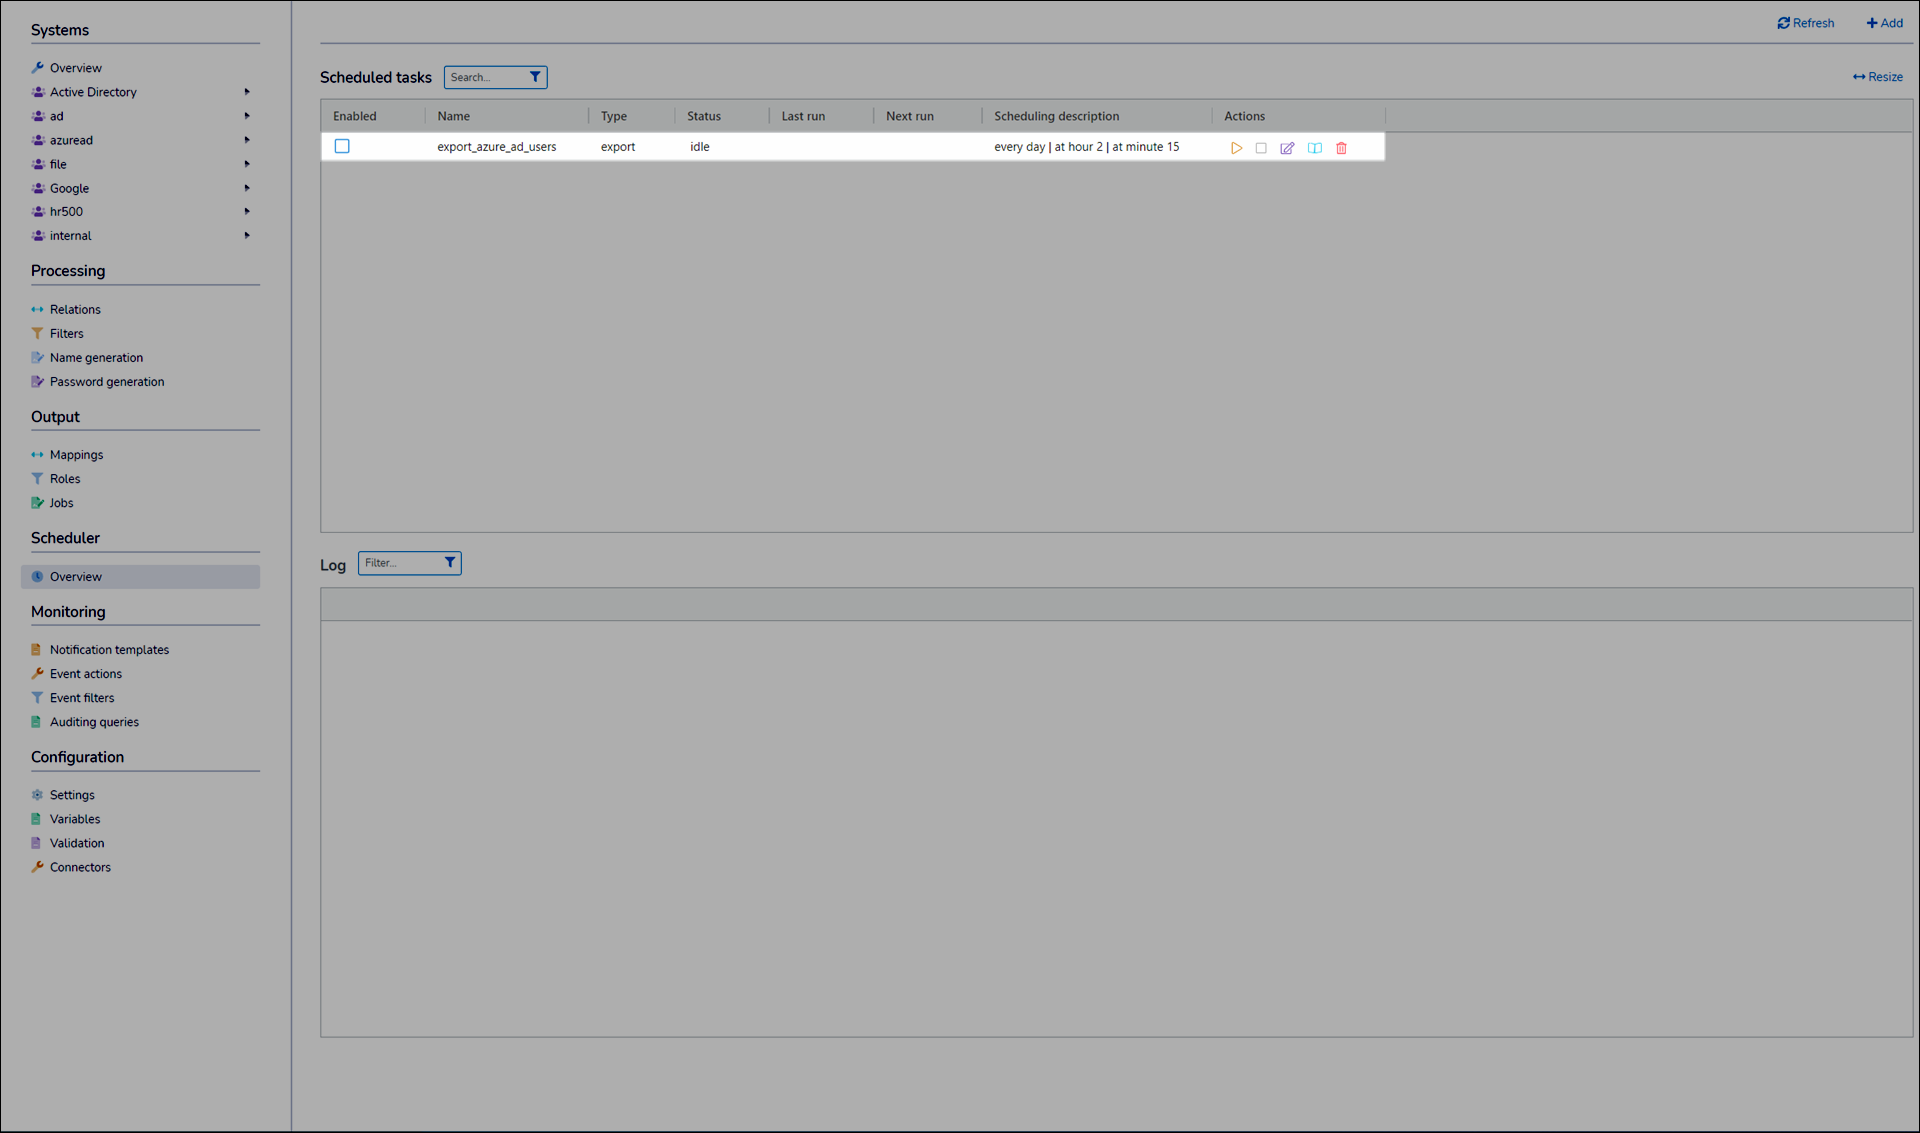The width and height of the screenshot is (1920, 1133).
Task: Run the export_azure_ad_users task now
Action: [1236, 148]
